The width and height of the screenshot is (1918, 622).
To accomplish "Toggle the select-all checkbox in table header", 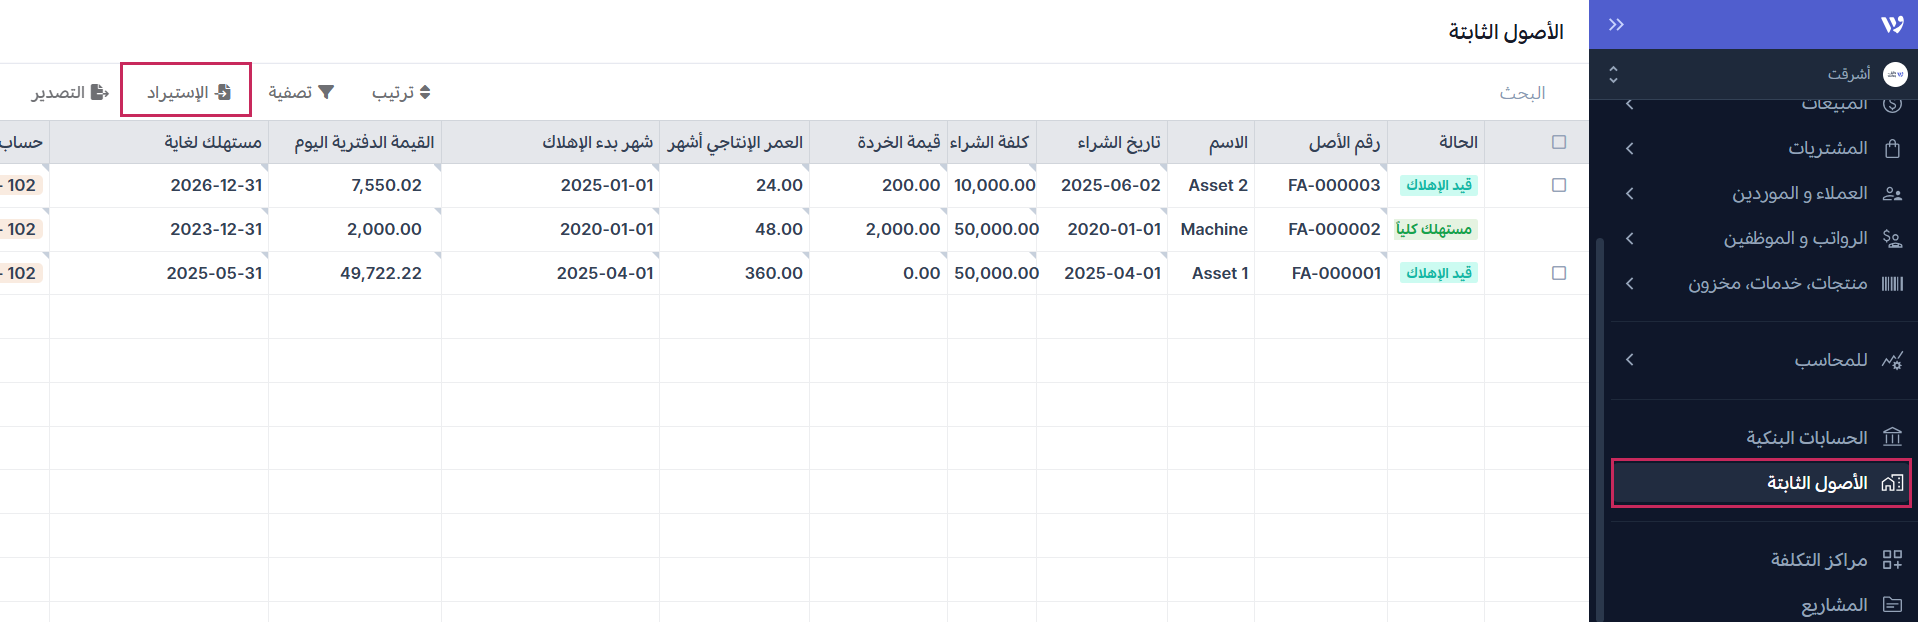I will [x=1558, y=142].
